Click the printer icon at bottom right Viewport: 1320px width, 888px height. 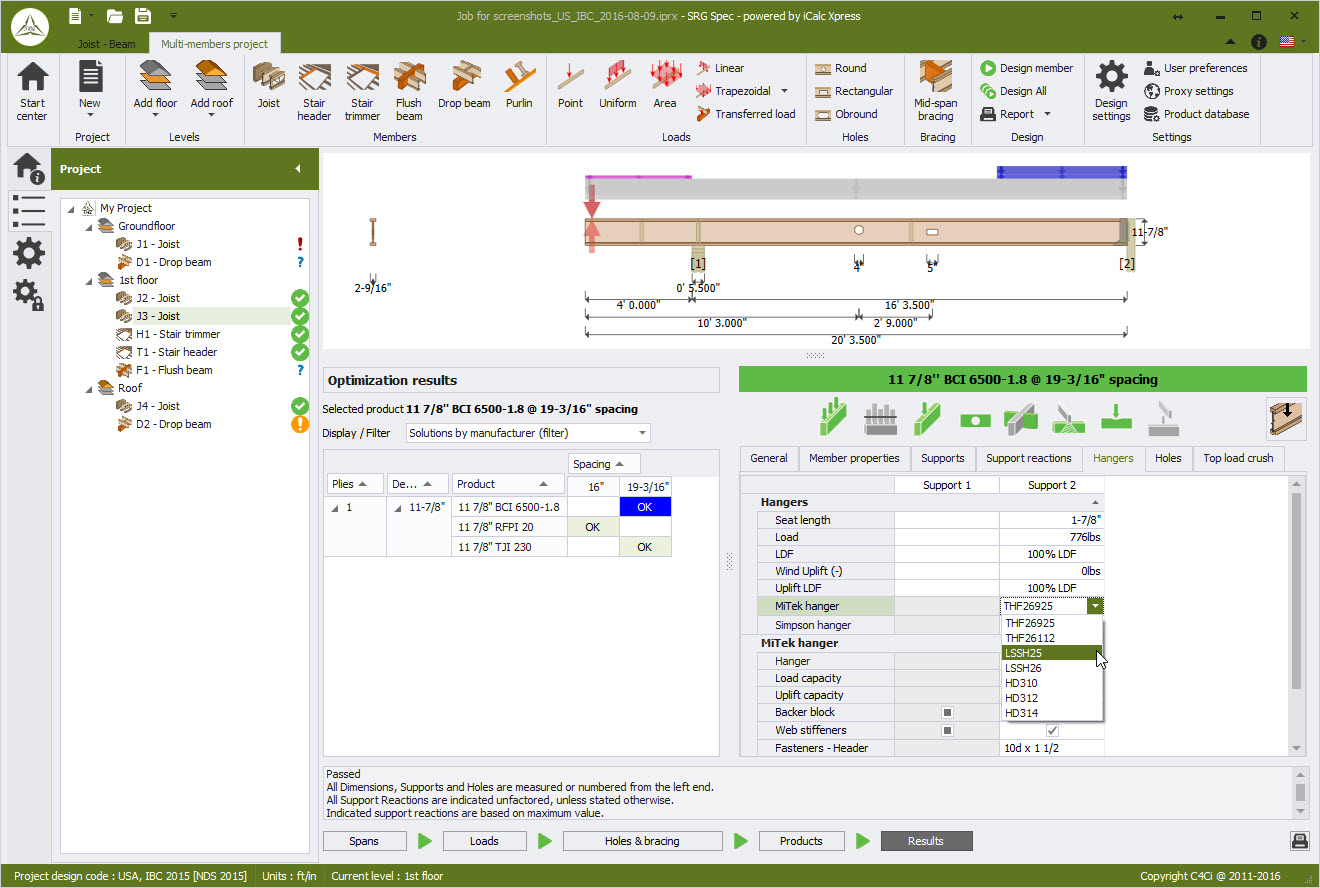(1298, 841)
